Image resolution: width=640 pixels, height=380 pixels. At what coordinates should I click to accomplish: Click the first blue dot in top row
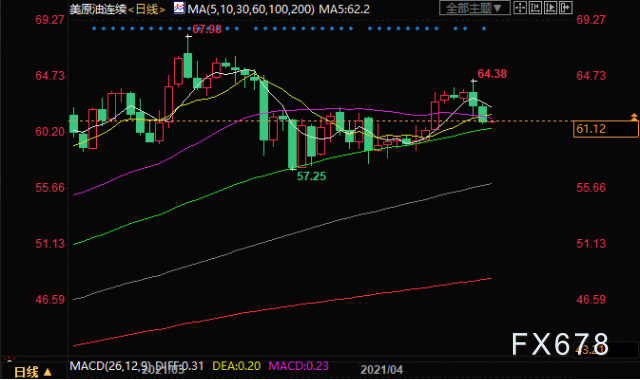point(94,29)
